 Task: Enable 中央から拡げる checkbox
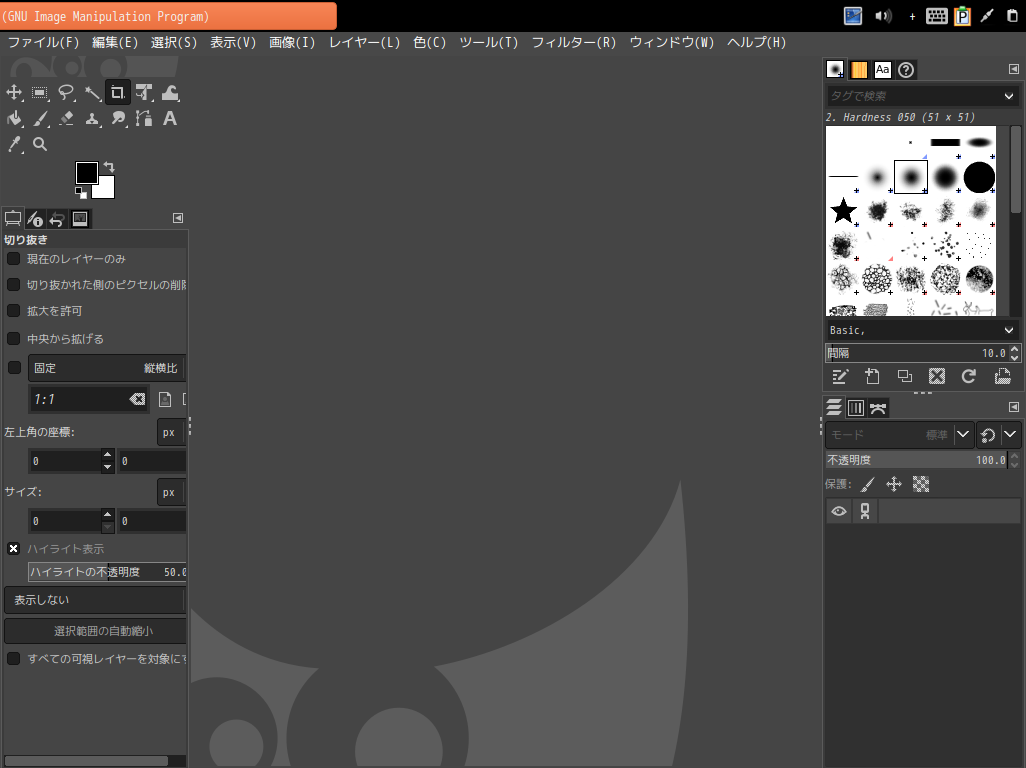click(x=13, y=339)
